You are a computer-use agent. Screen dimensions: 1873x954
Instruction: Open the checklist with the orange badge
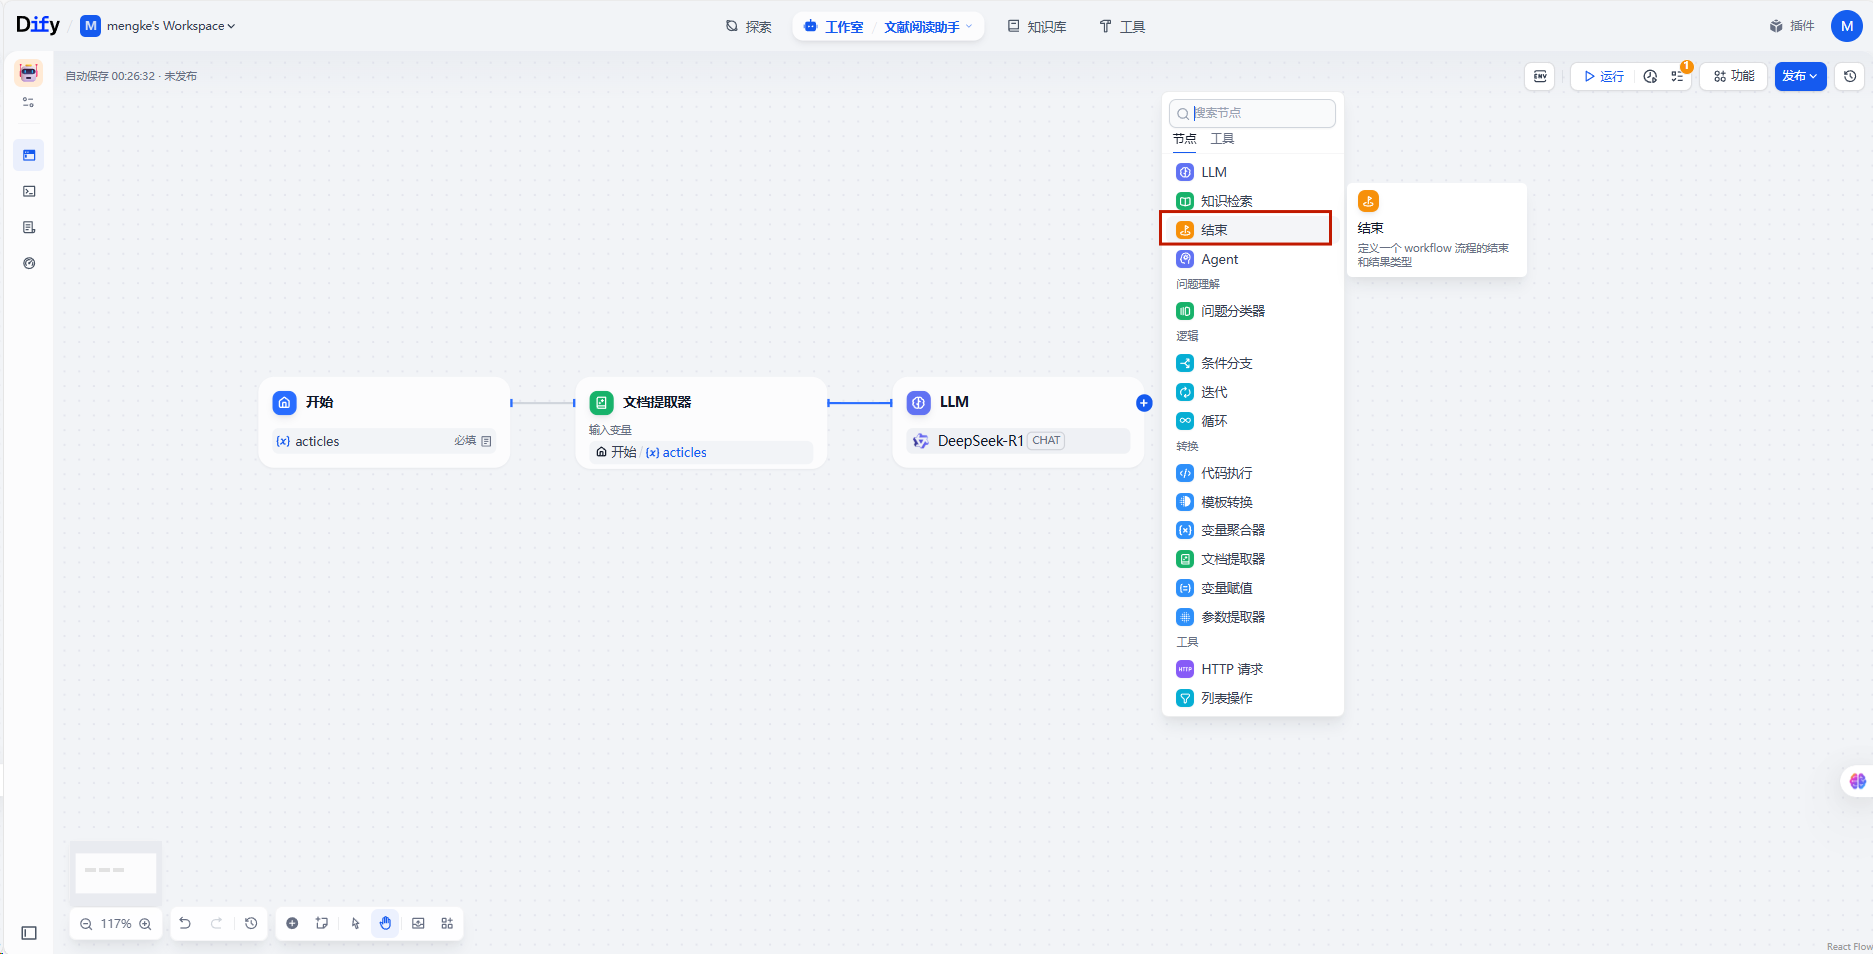pyautogui.click(x=1678, y=76)
